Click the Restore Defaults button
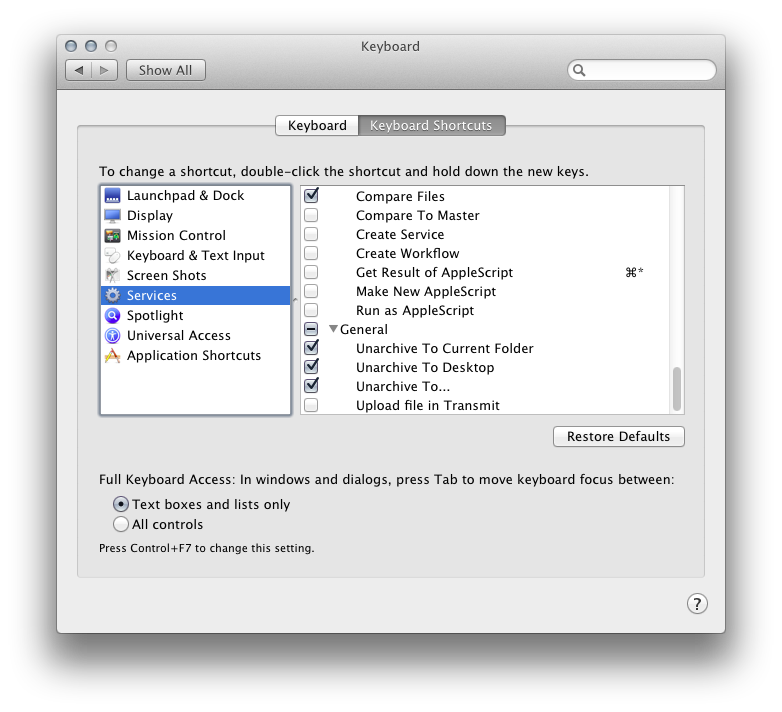 [618, 436]
